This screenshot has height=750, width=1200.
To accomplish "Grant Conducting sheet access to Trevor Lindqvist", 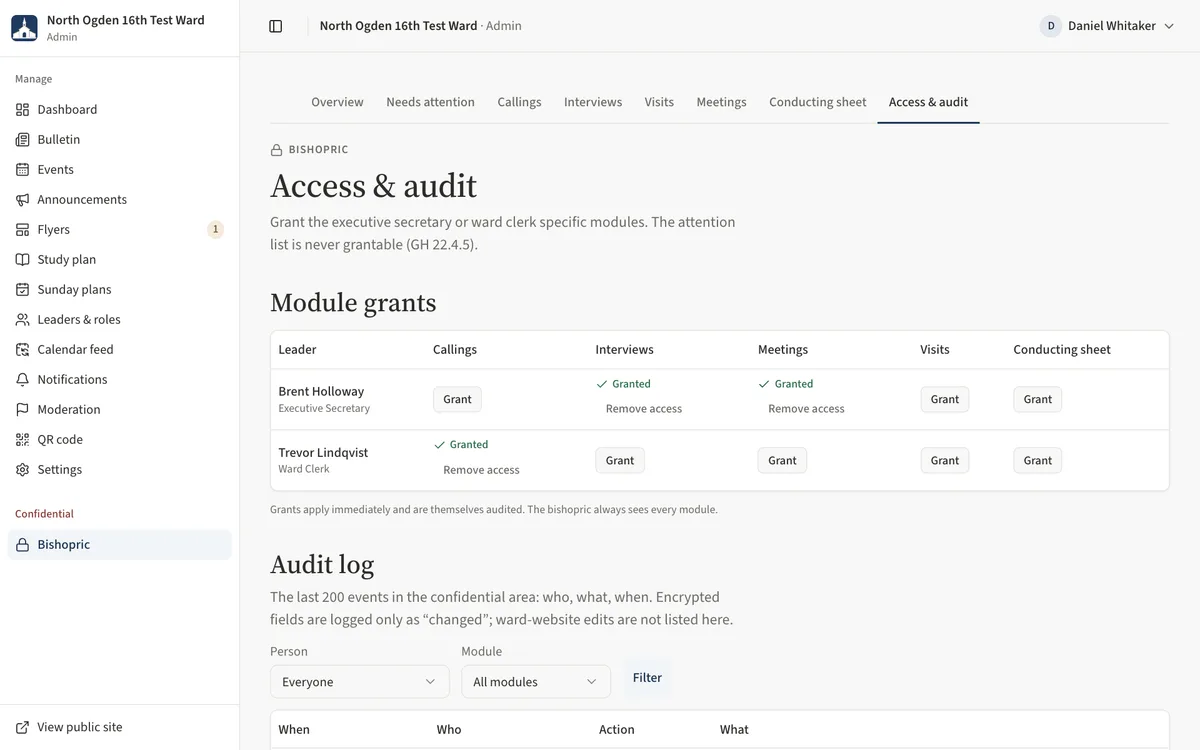I will (x=1038, y=461).
